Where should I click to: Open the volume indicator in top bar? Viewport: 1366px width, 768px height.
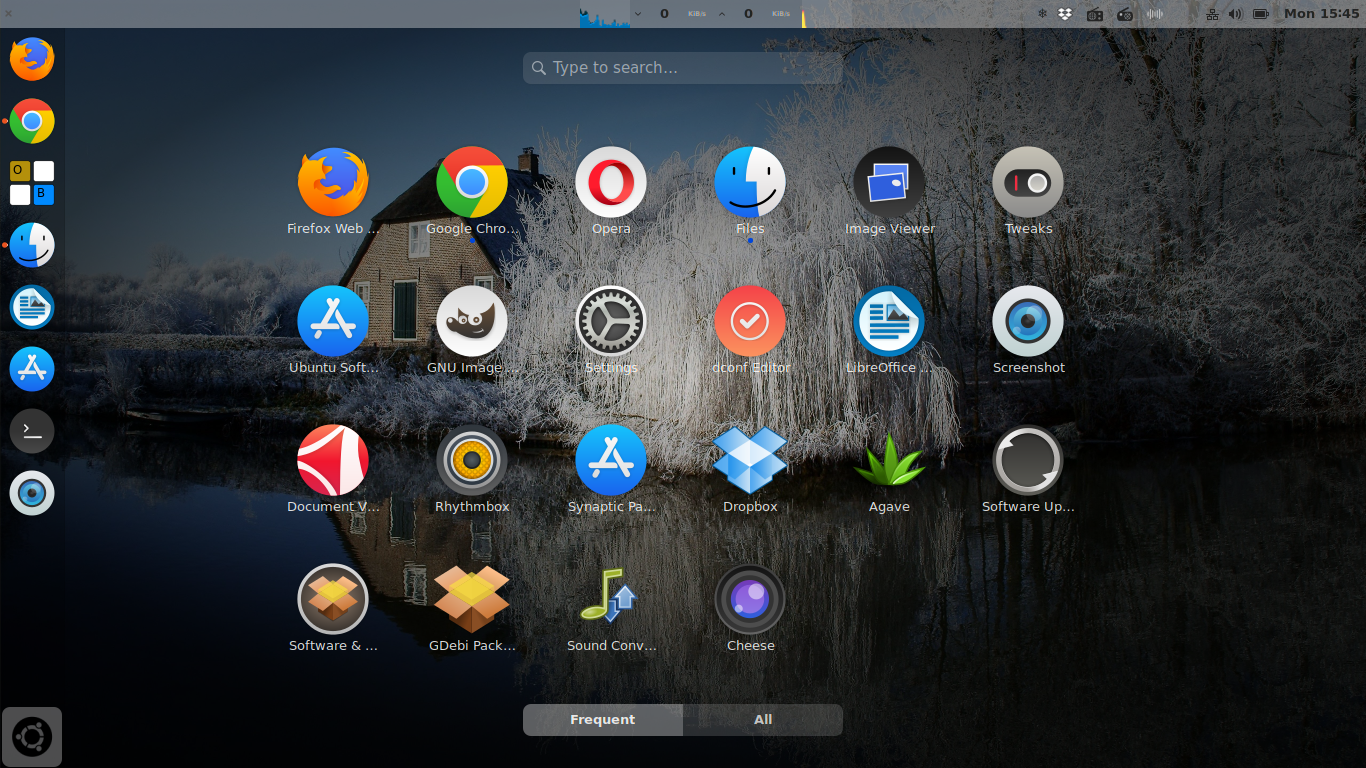click(1235, 14)
